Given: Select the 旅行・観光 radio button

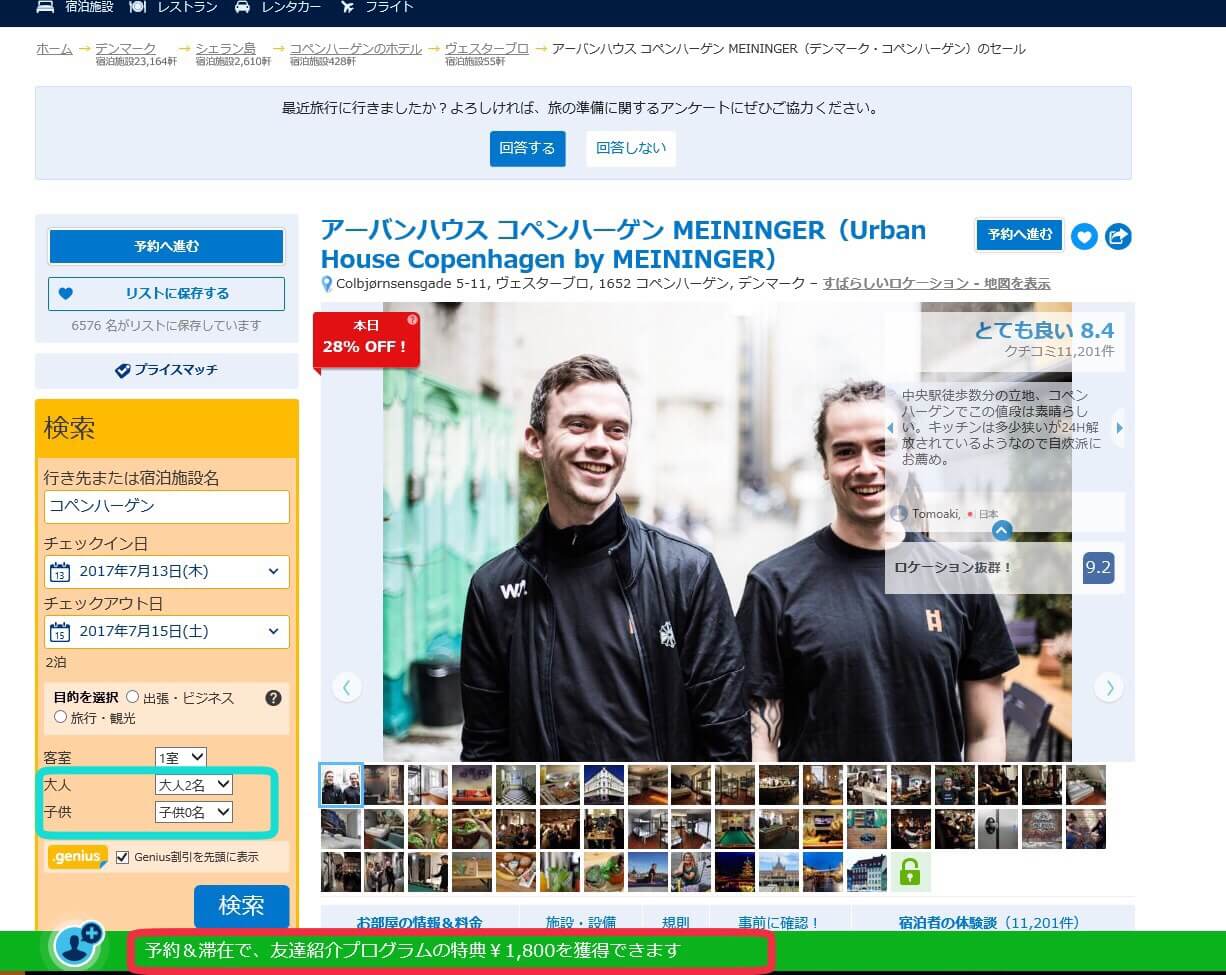Looking at the screenshot, I should click(61, 717).
